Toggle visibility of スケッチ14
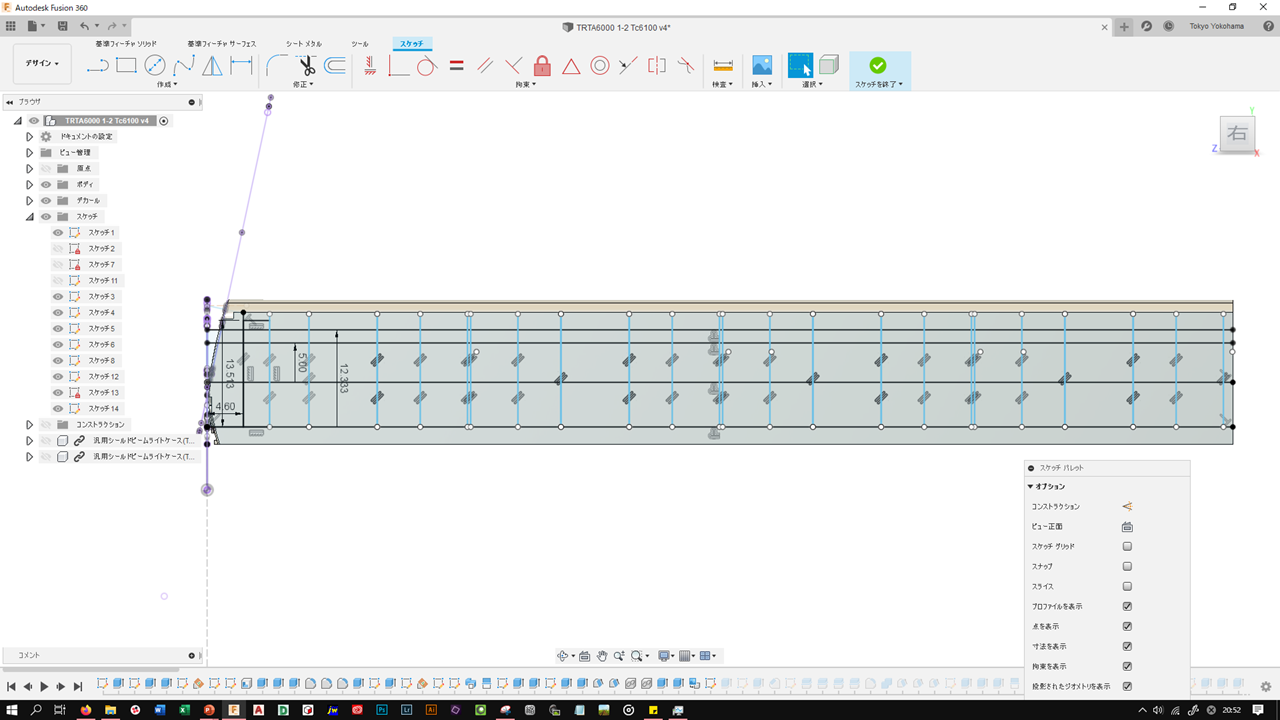This screenshot has width=1280, height=720. [58, 408]
